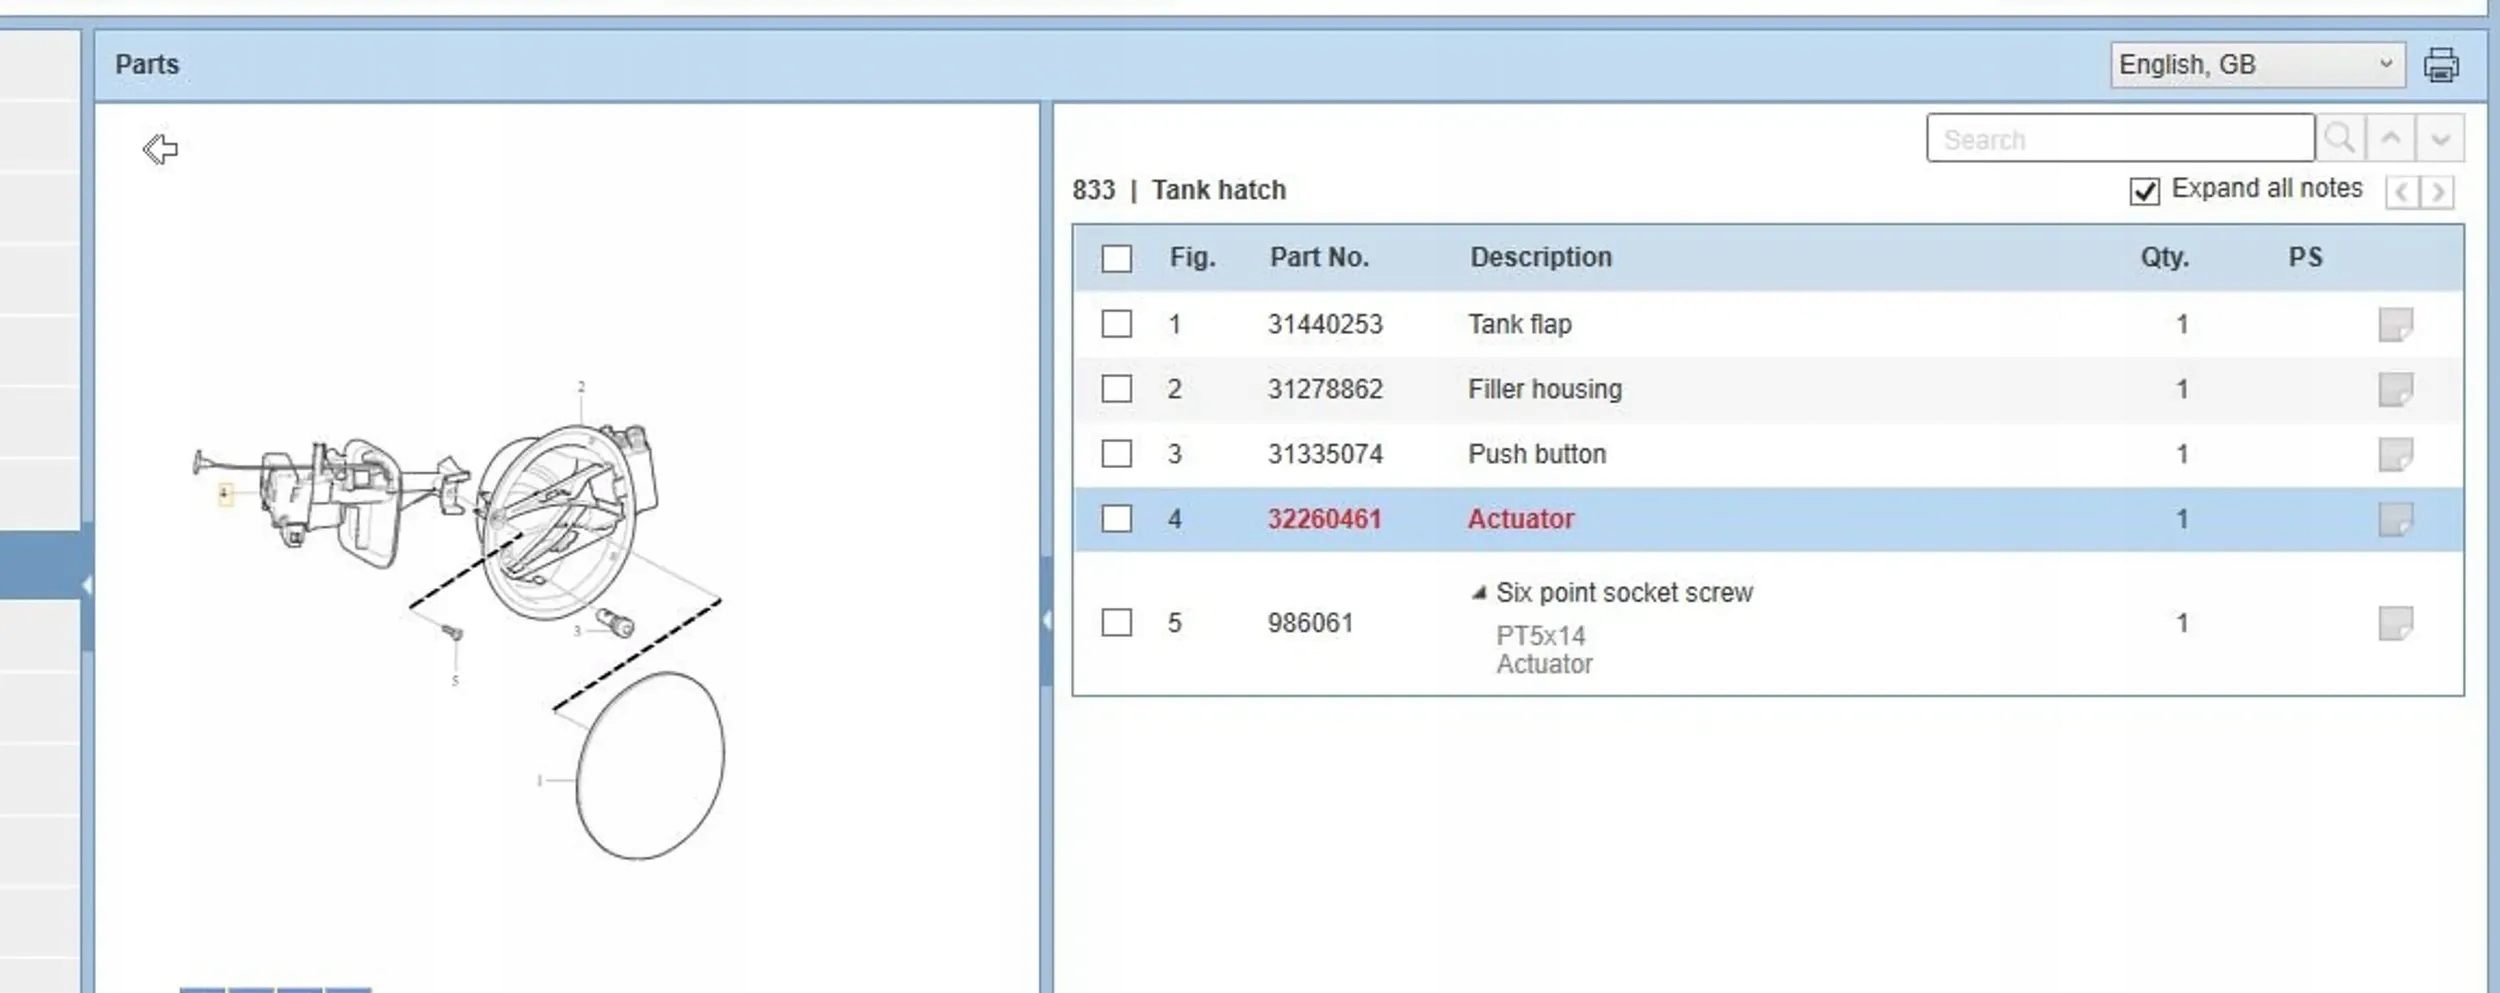This screenshot has width=2500, height=993.
Task: Collapse the Six point socket screw notes
Action: coord(1479,593)
